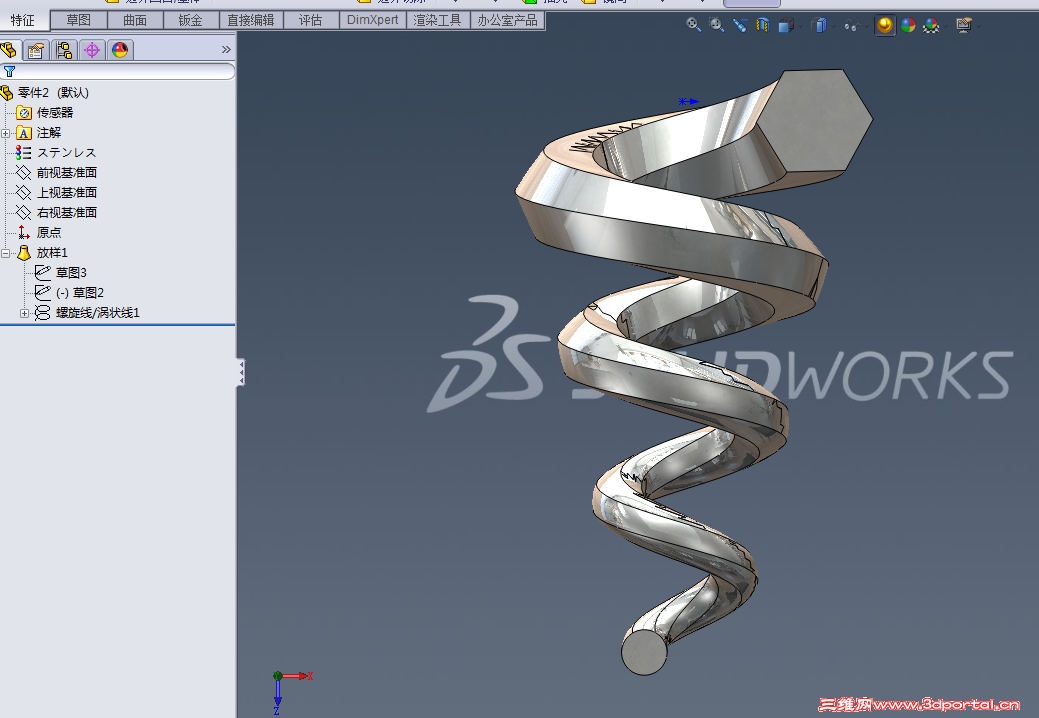Expand the 注解 node

(6, 133)
